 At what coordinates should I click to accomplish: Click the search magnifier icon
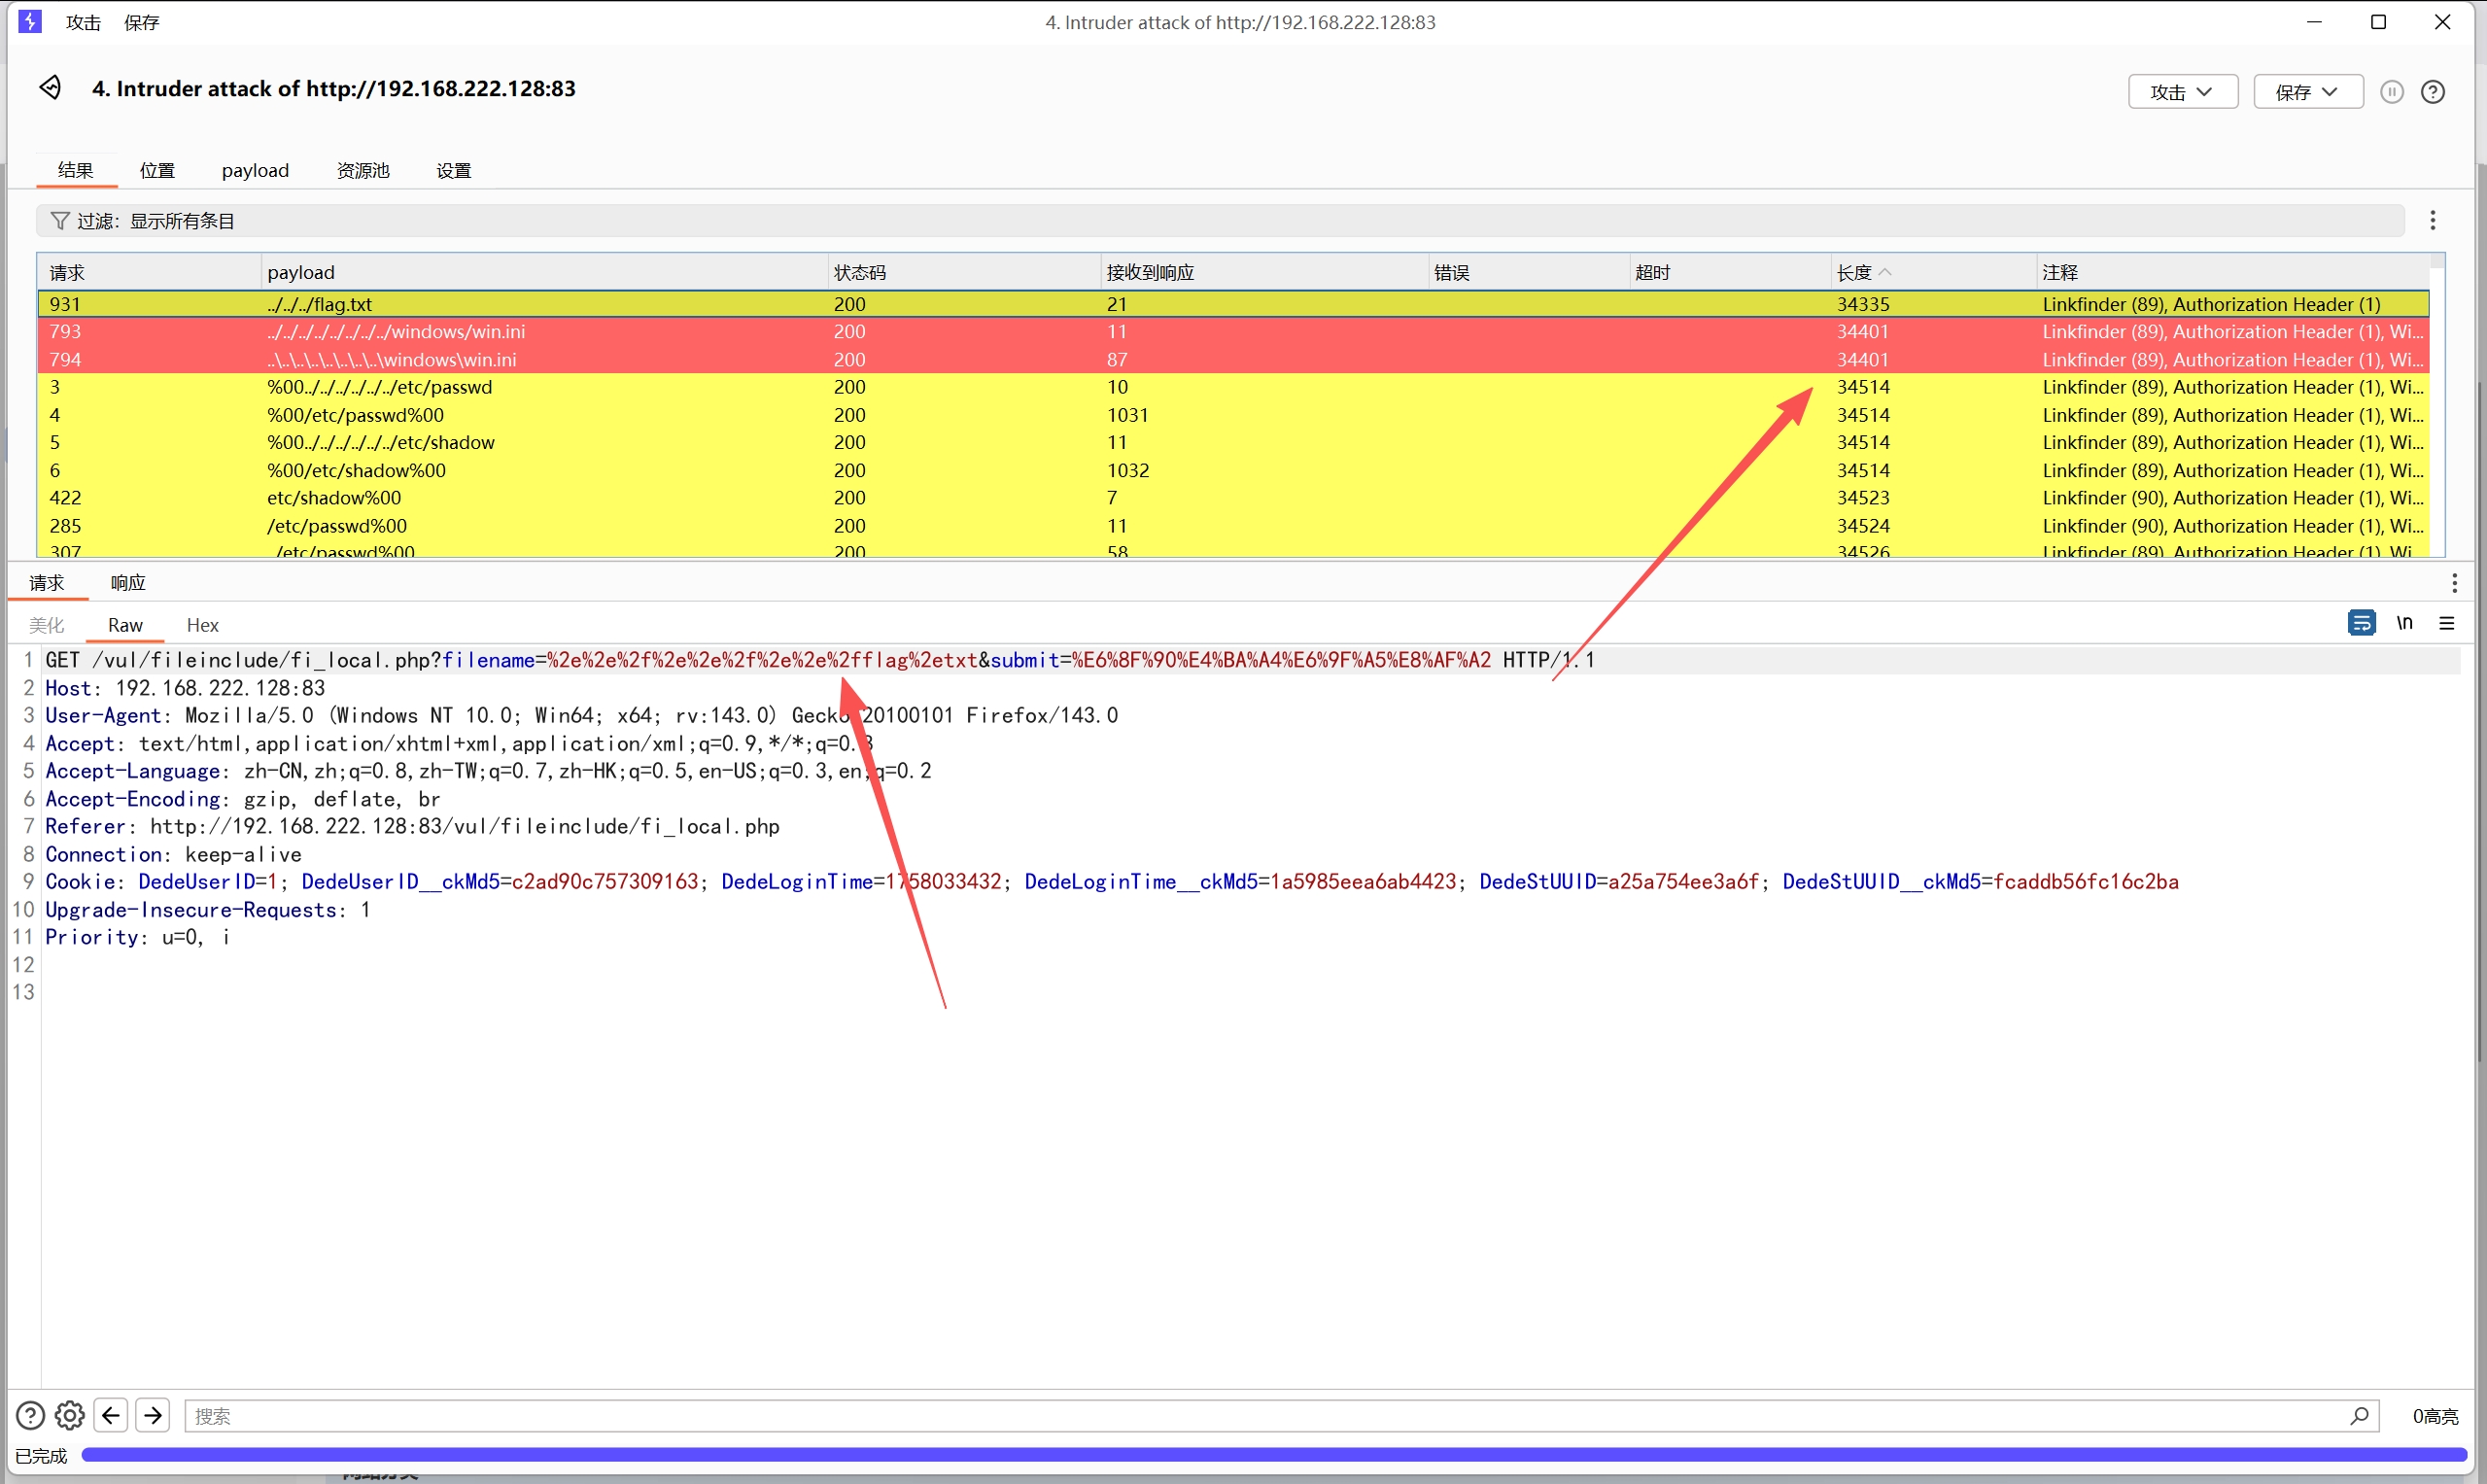point(2359,1415)
